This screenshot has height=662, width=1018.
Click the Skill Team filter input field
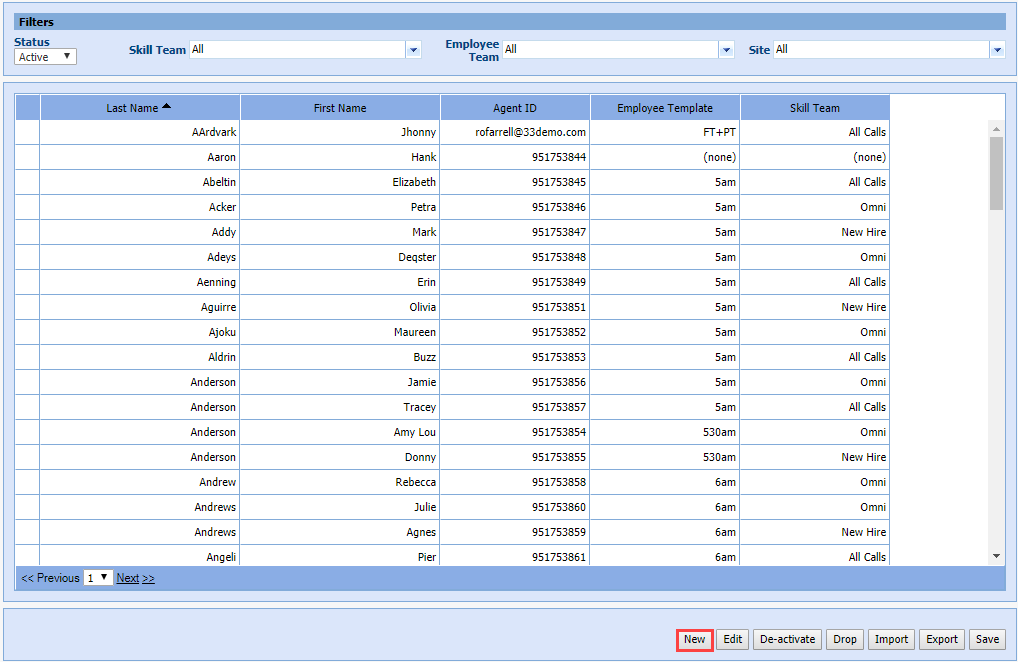tap(297, 50)
